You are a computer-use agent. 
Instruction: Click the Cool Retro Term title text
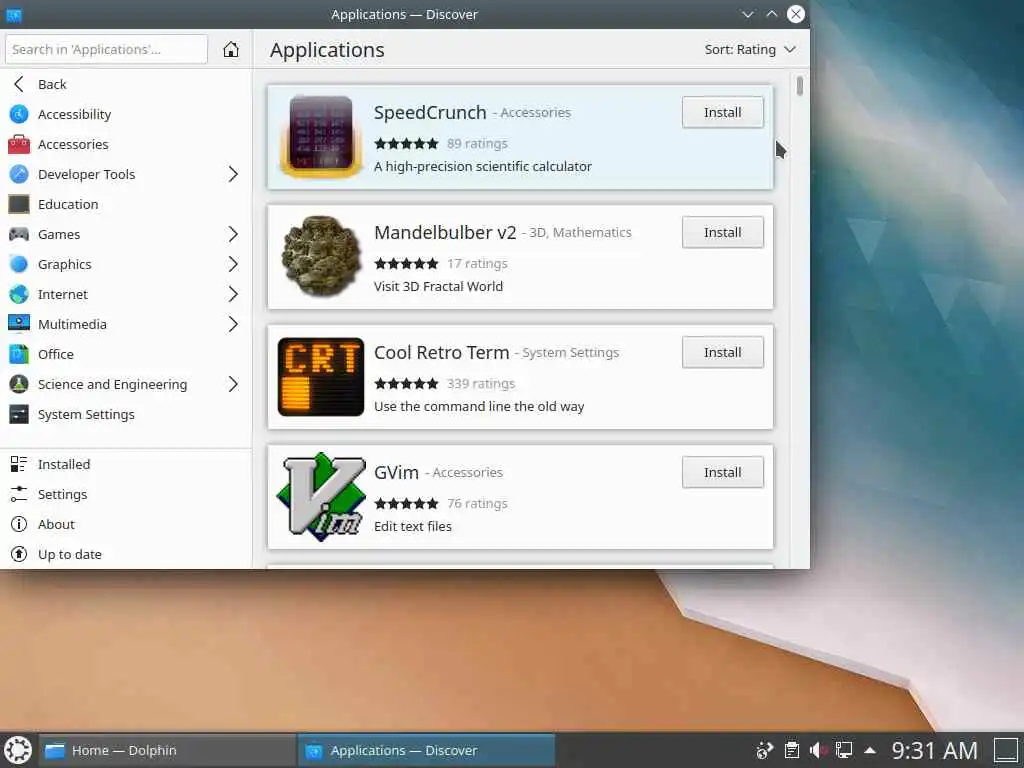click(441, 353)
